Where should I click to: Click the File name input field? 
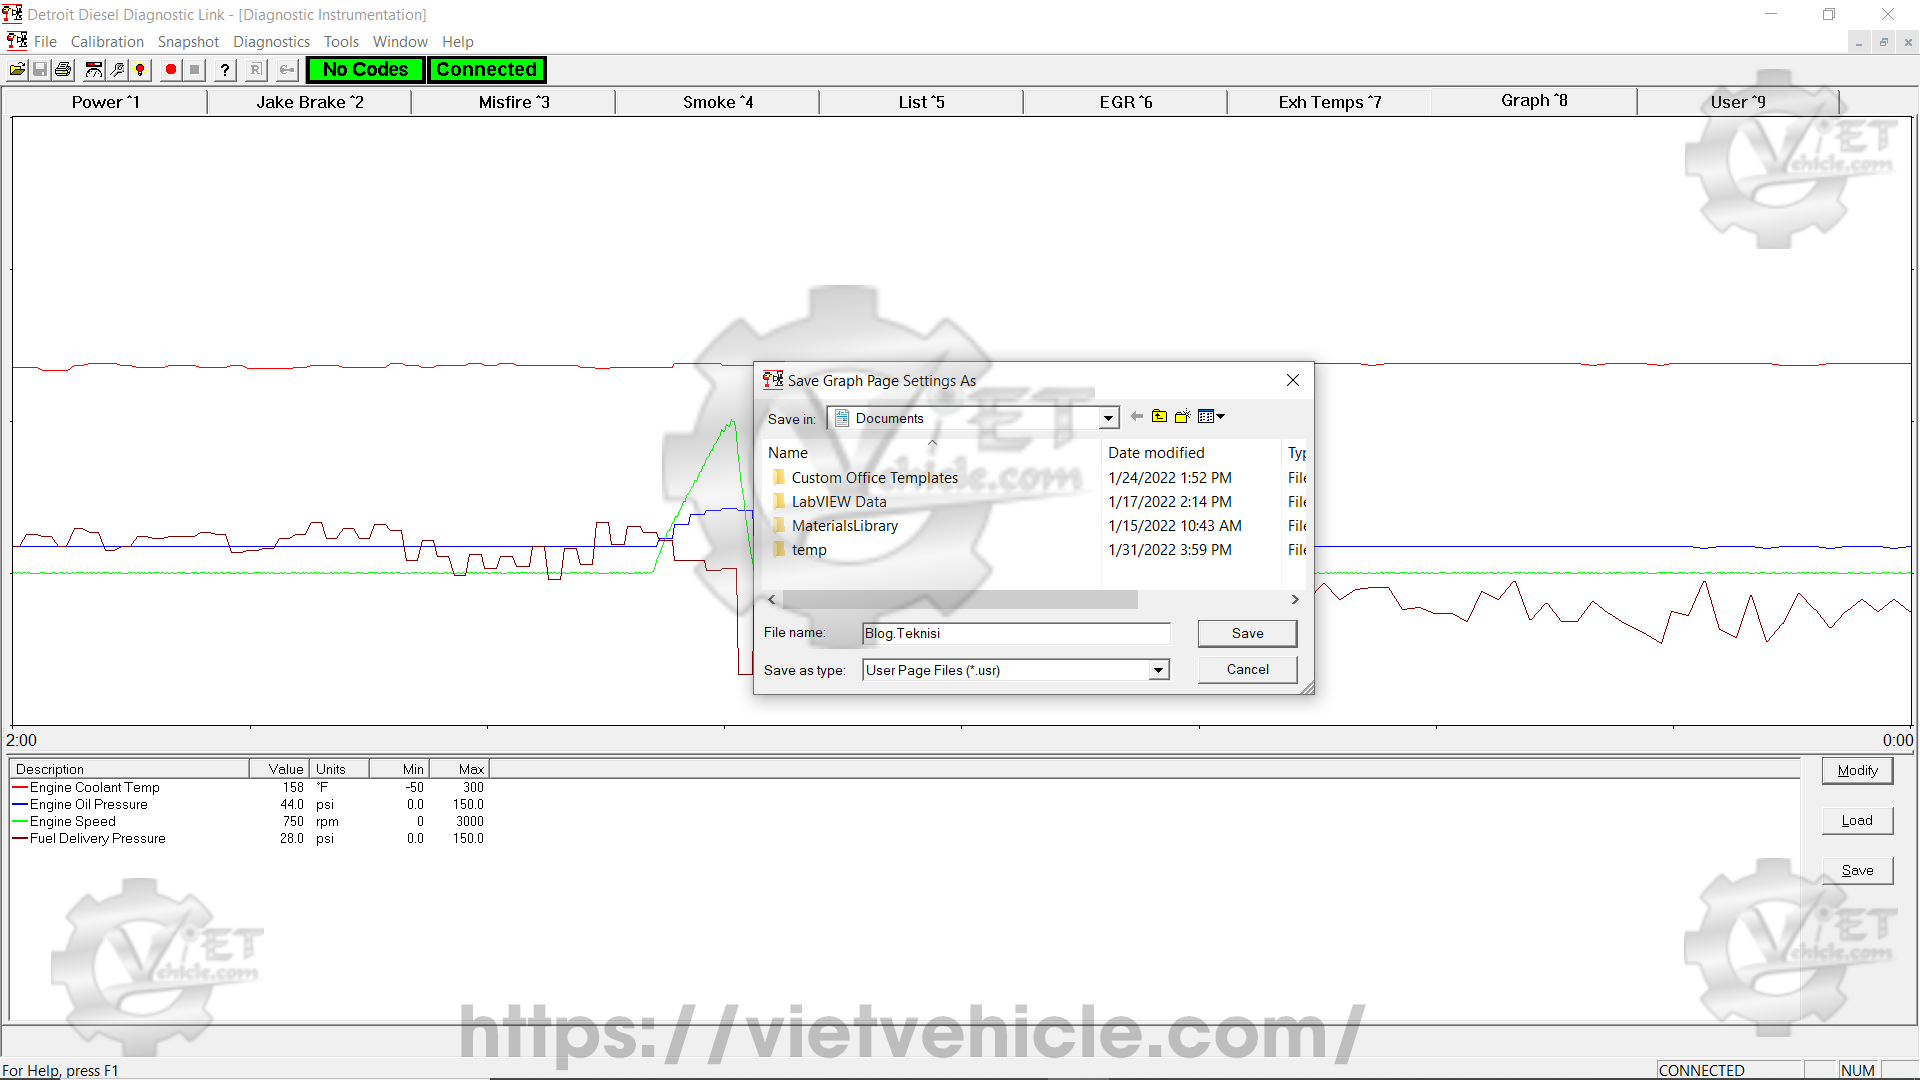click(1015, 633)
